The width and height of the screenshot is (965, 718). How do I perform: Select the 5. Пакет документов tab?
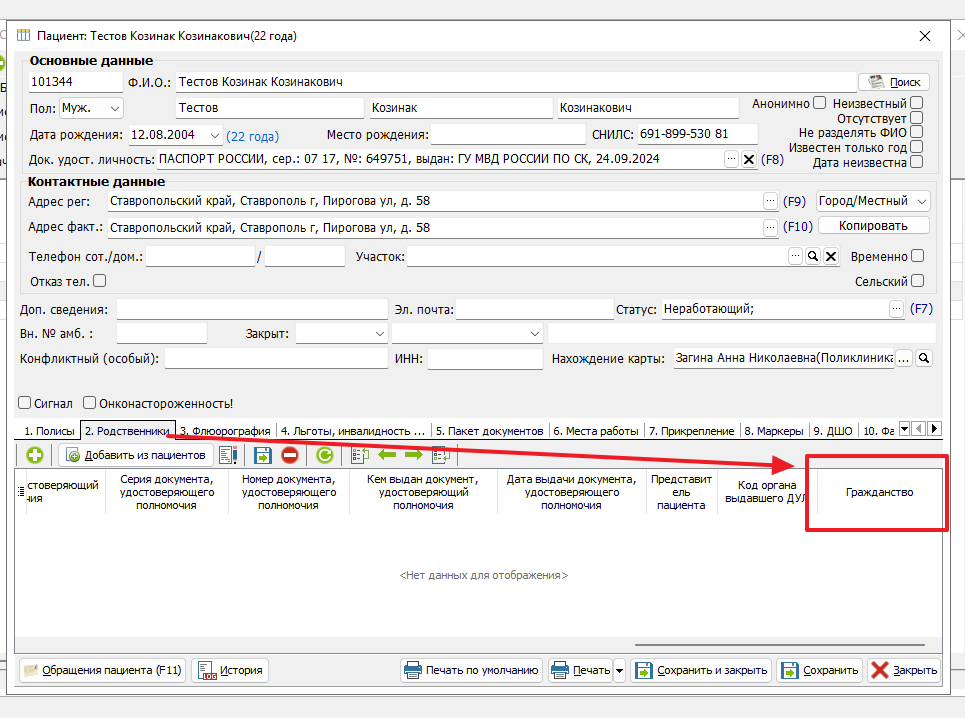tap(490, 431)
